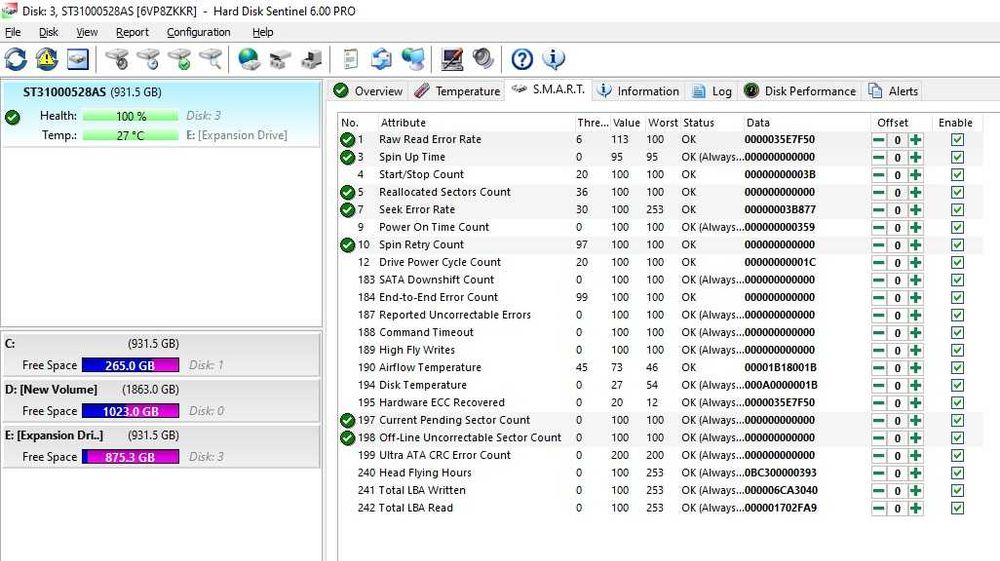The image size is (1000, 561).
Task: Click the Offset value field for Spin Up Time
Action: pyautogui.click(x=897, y=157)
